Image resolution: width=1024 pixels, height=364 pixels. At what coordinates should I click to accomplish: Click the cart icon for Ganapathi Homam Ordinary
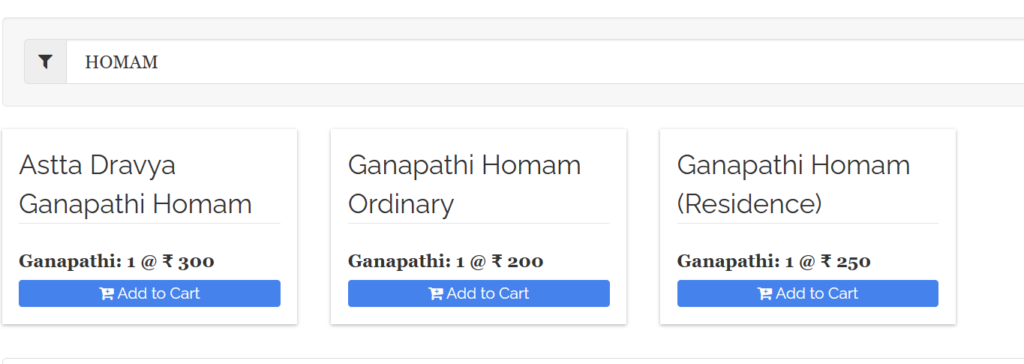point(436,294)
